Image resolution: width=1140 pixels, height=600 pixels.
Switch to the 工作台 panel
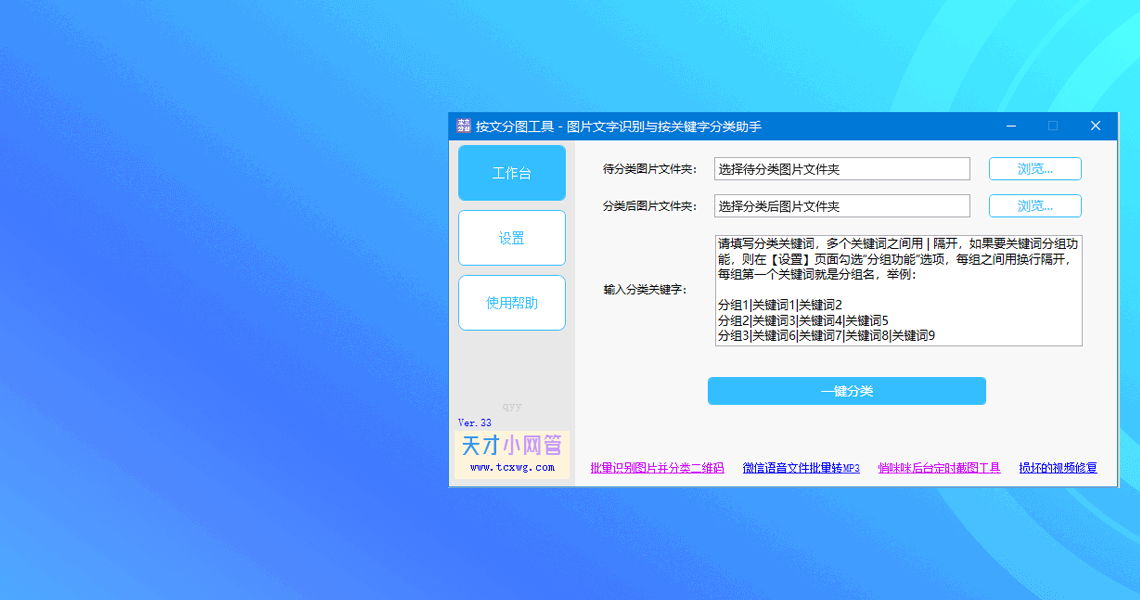(x=511, y=172)
